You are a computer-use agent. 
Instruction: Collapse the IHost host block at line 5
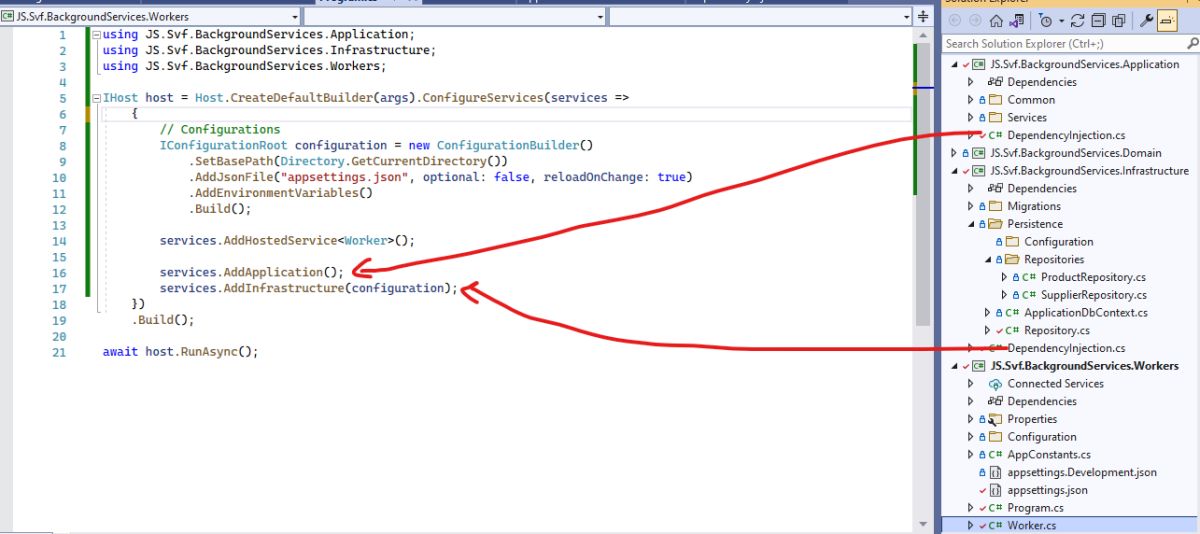click(95, 99)
